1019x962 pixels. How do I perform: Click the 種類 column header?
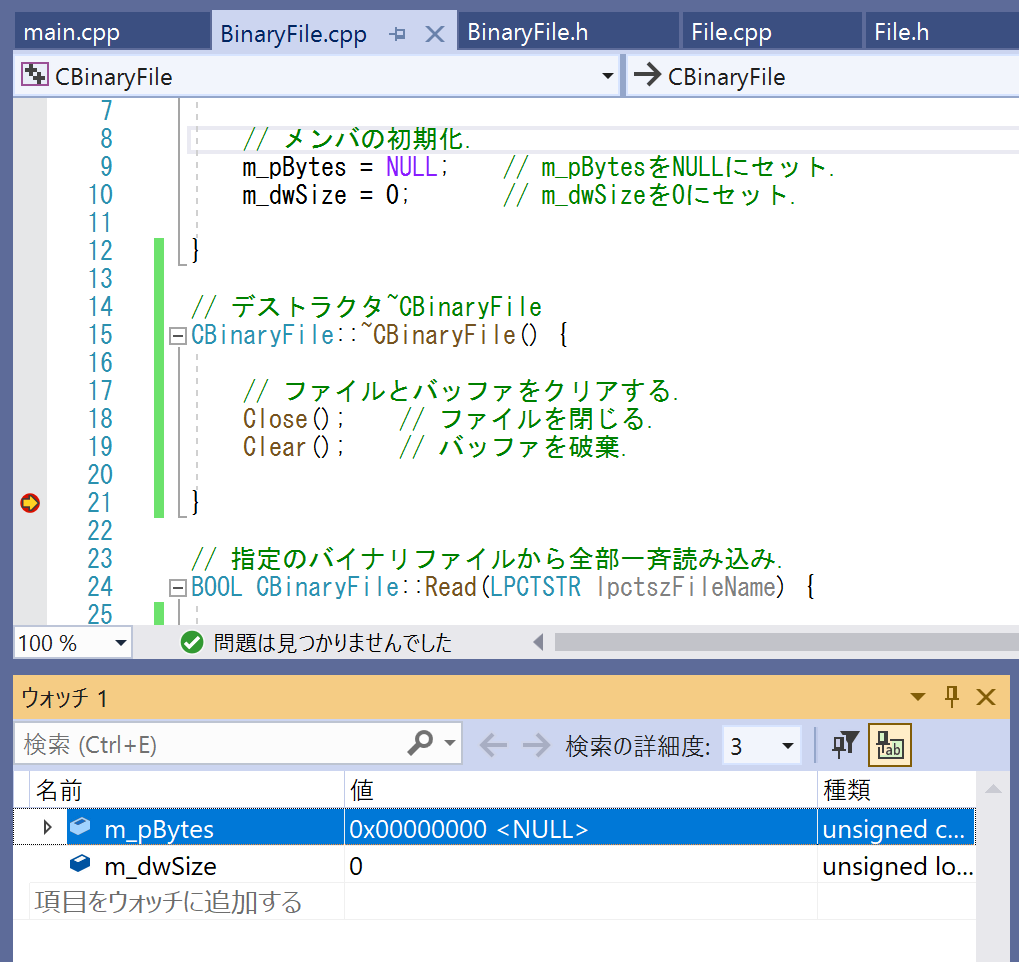(x=896, y=790)
